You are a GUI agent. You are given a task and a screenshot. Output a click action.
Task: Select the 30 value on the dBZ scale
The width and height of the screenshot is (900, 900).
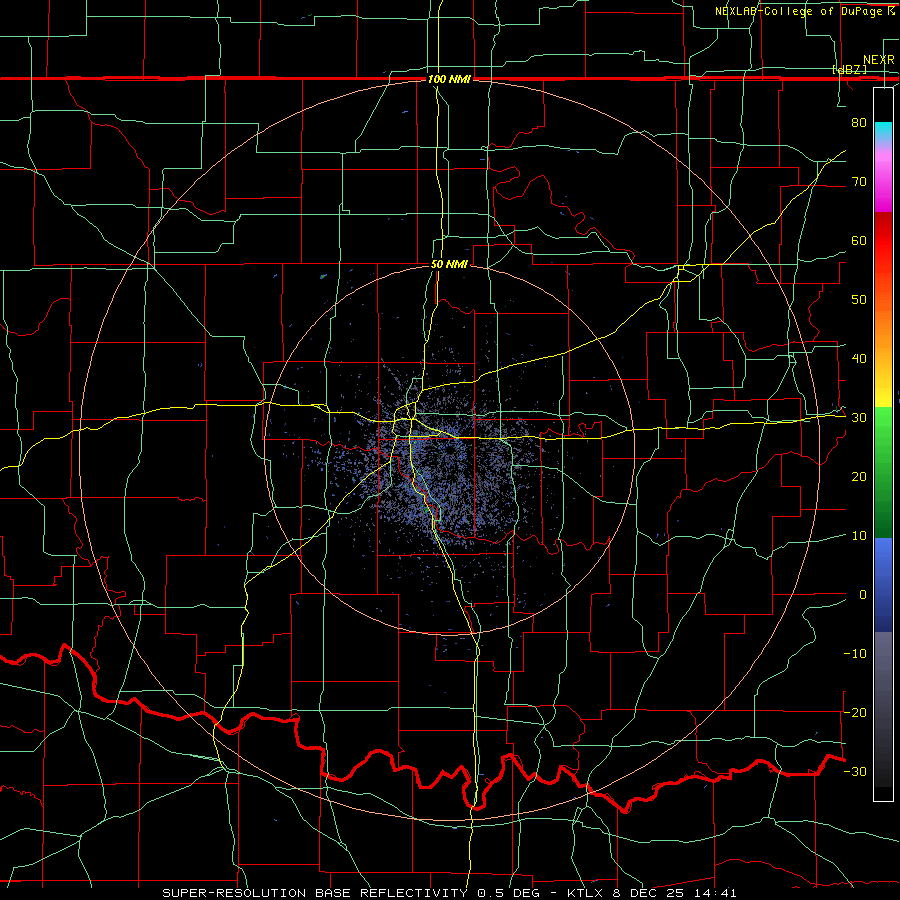coord(859,418)
